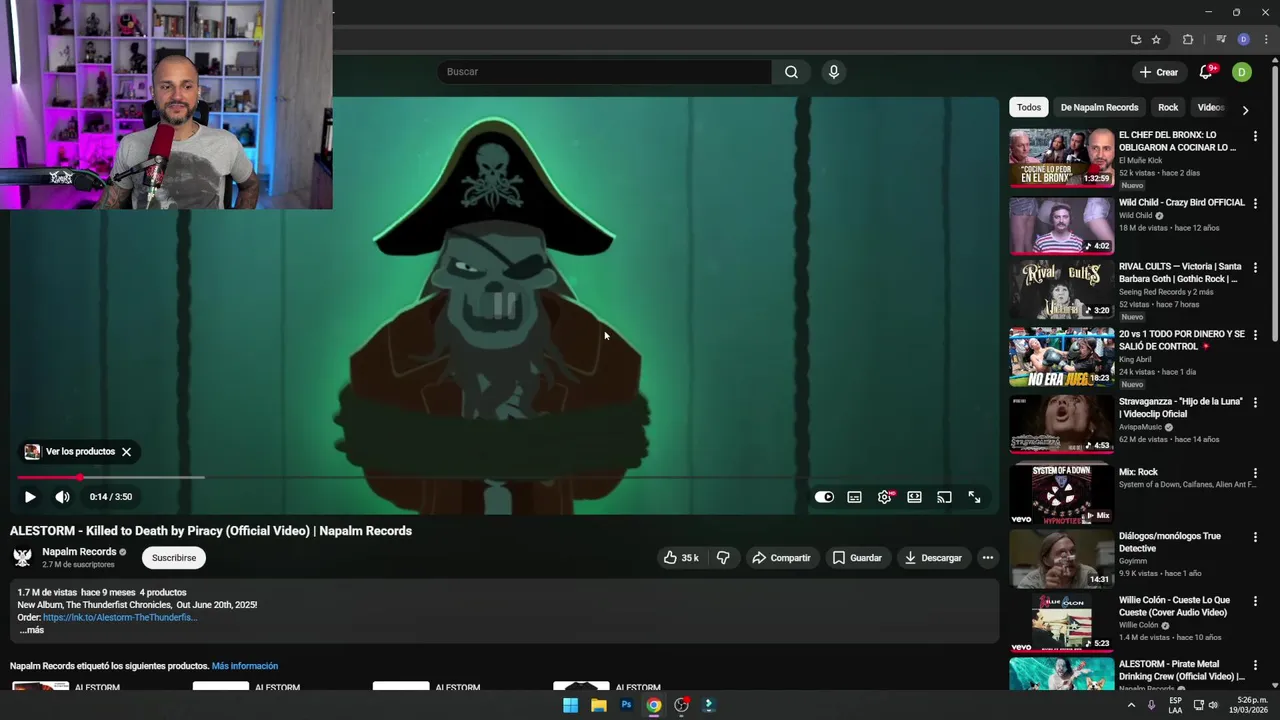Like the video (35 k)

point(680,558)
